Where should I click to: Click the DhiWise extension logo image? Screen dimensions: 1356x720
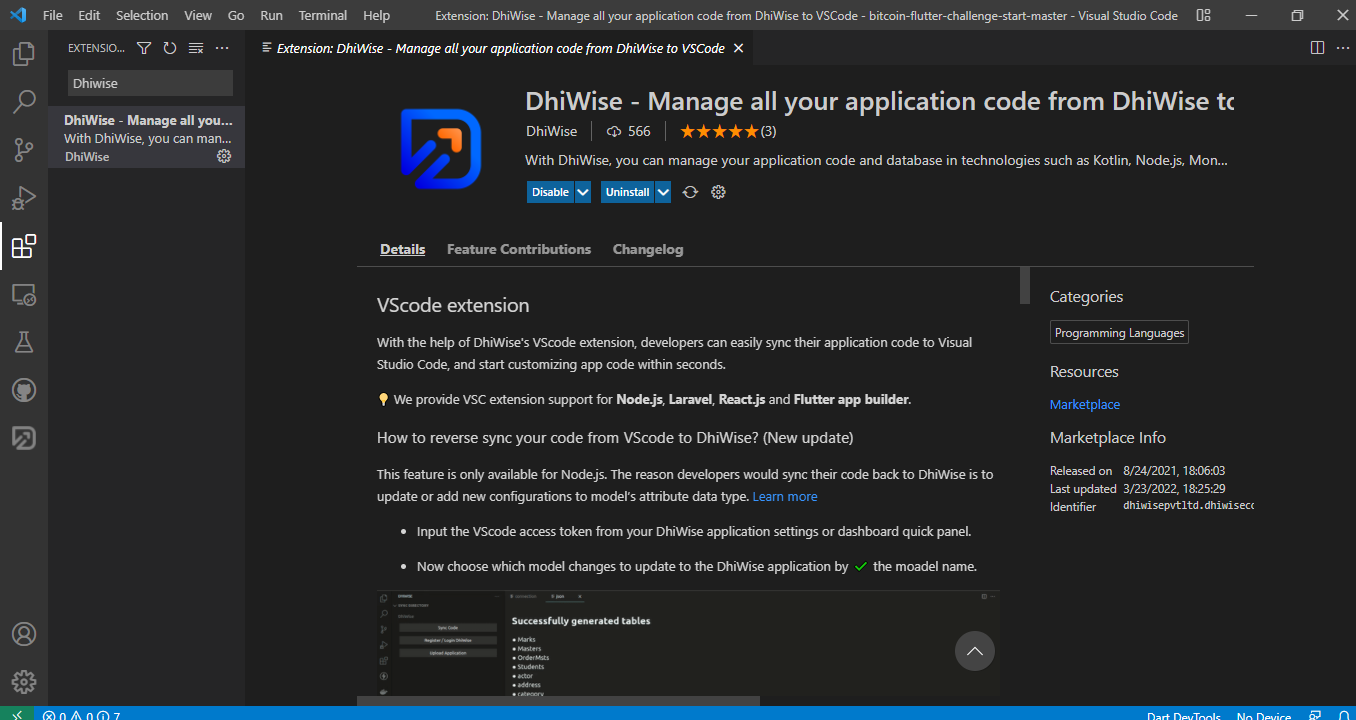tap(441, 149)
